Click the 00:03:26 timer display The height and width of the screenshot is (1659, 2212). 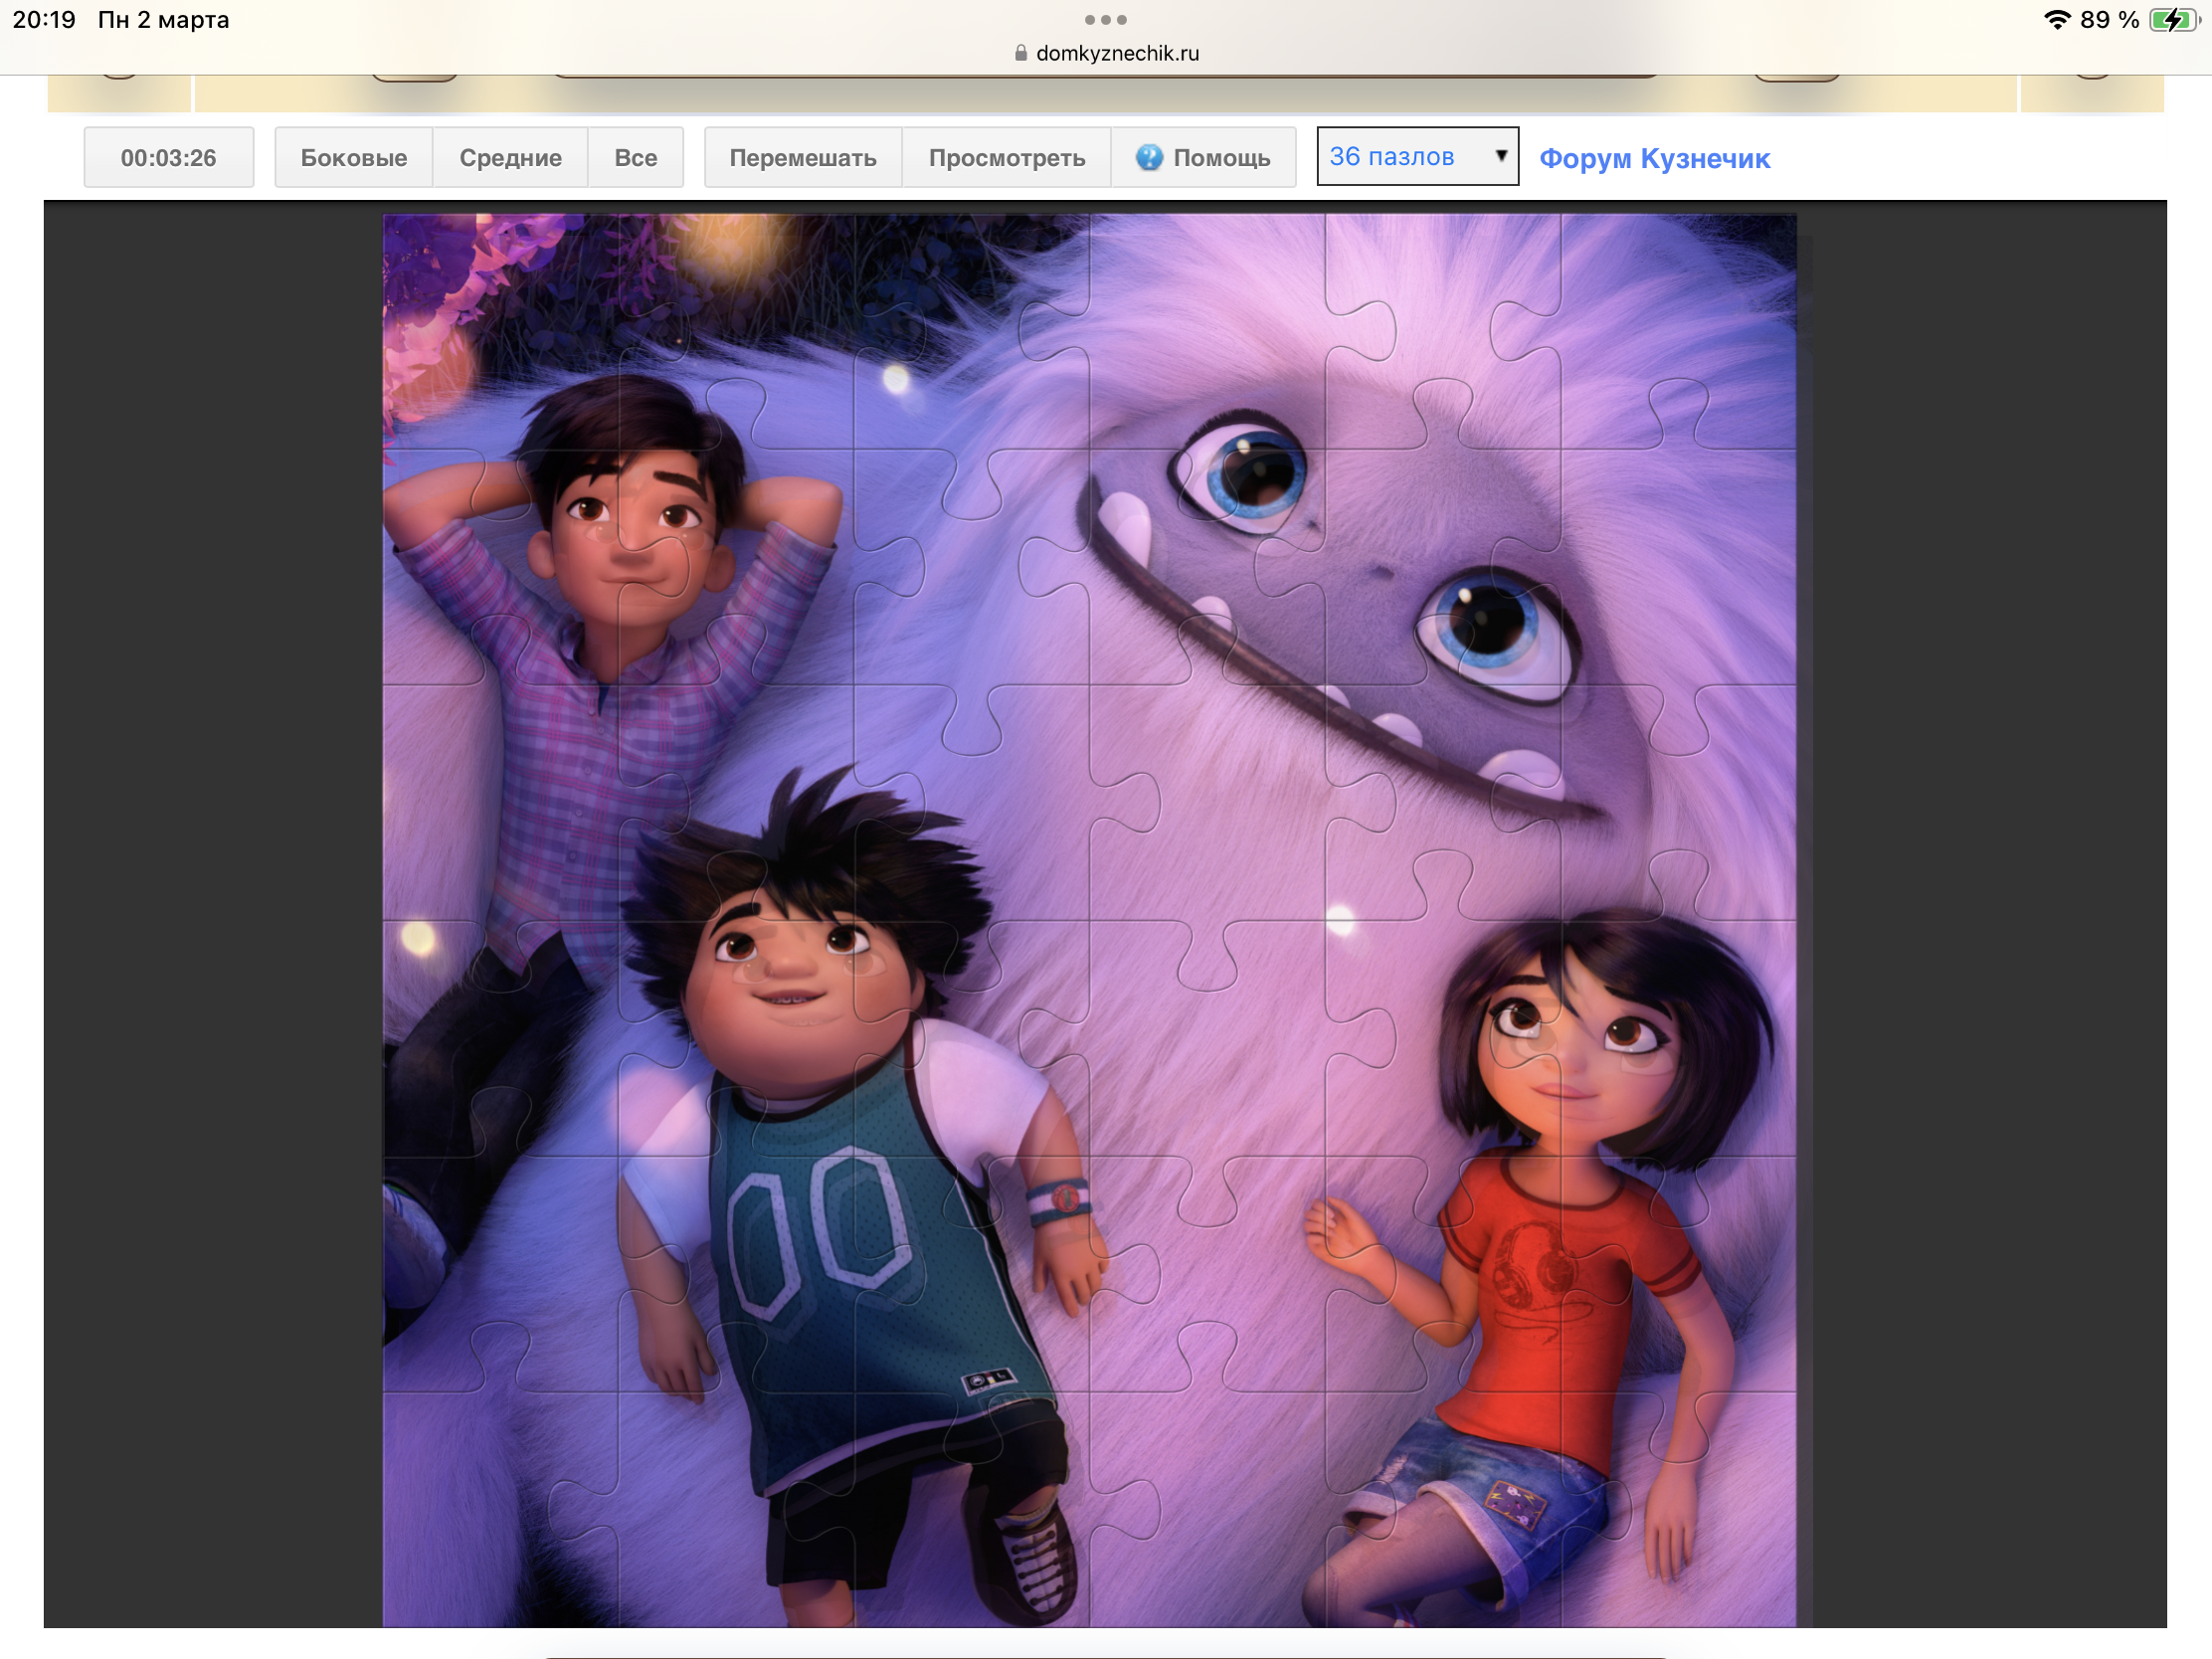[168, 157]
